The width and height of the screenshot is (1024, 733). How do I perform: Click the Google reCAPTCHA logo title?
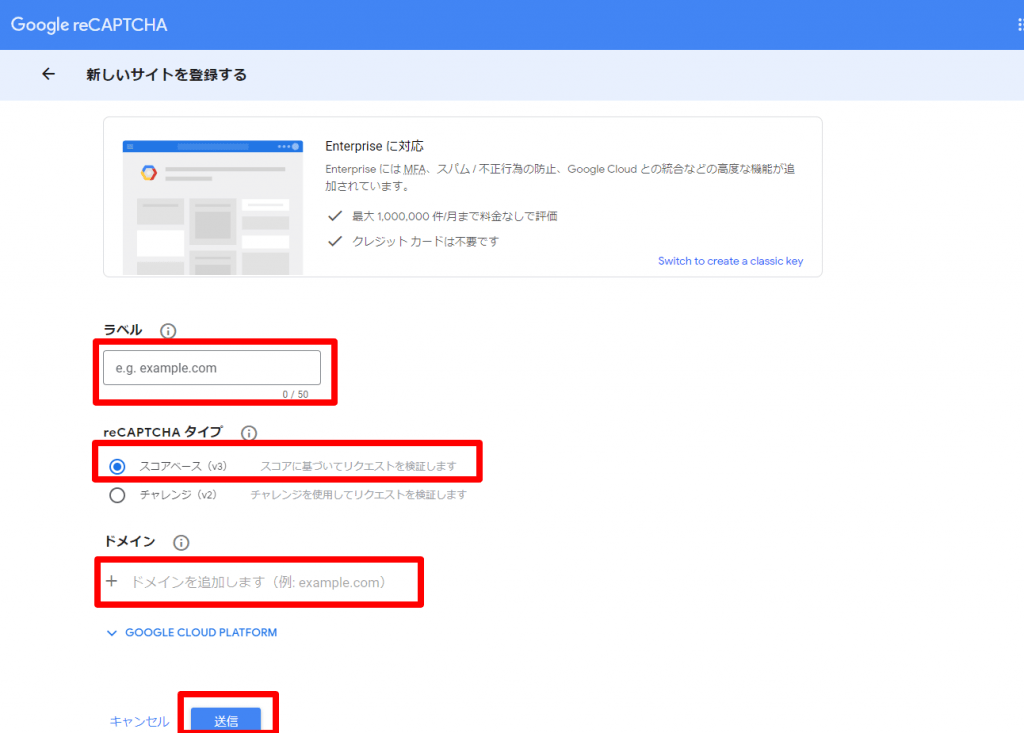89,25
